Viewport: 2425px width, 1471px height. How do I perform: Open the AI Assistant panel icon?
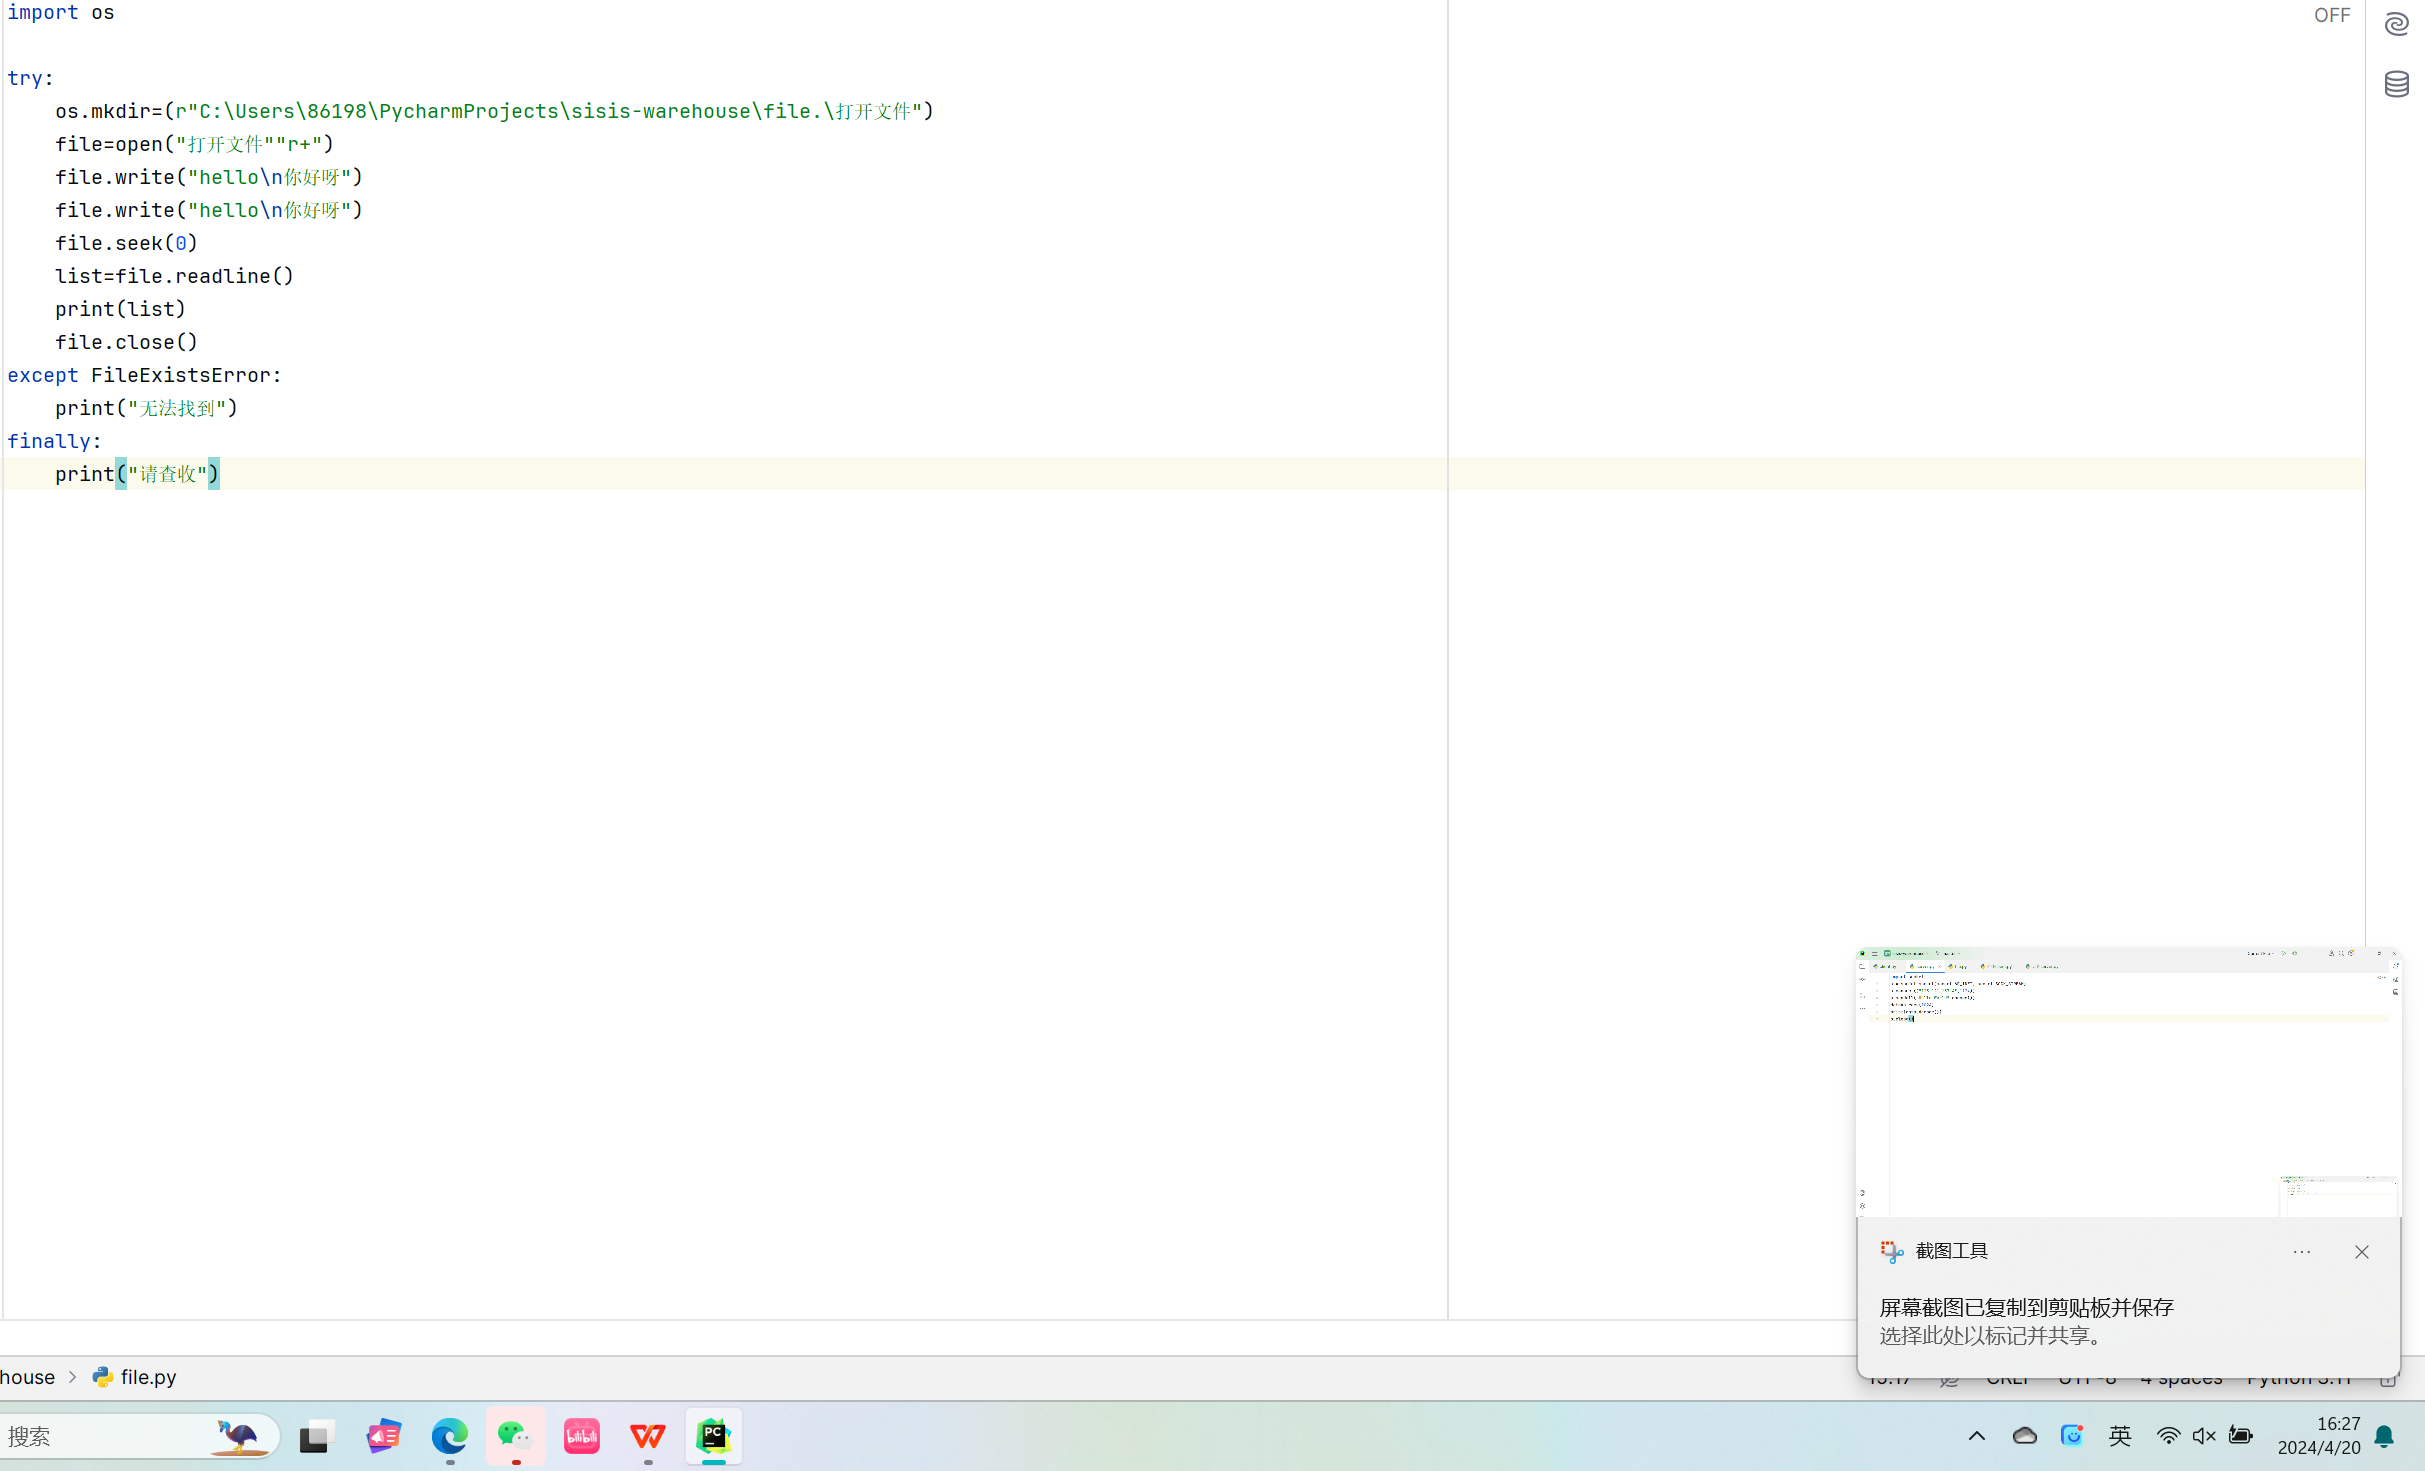coord(2396,24)
